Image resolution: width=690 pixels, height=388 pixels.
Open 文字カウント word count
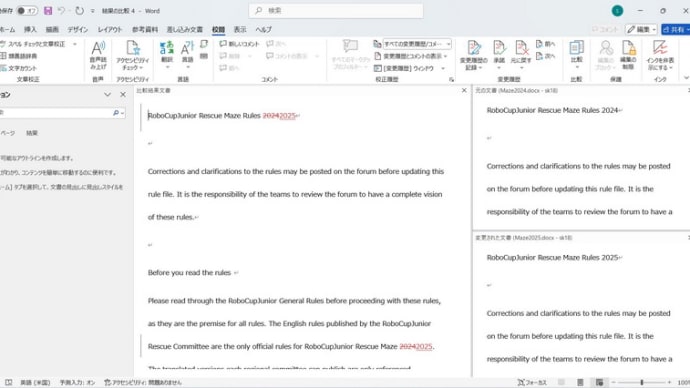(x=19, y=68)
